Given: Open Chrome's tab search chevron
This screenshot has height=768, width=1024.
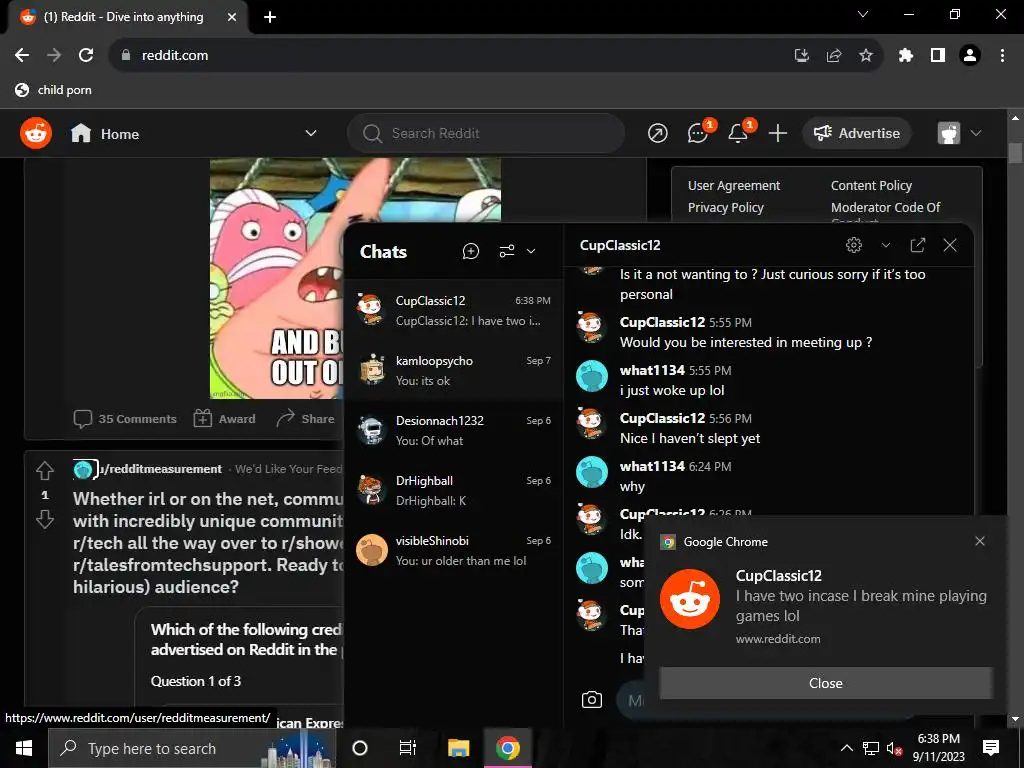Looking at the screenshot, I should point(863,14).
